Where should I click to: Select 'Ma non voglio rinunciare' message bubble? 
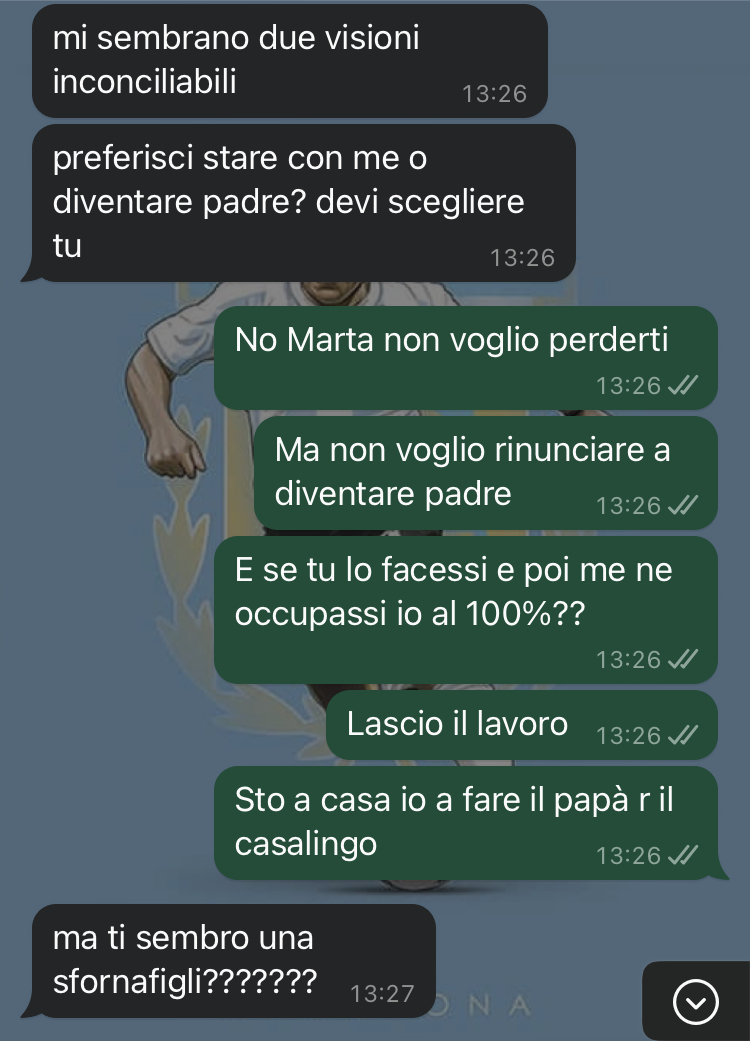point(486,473)
